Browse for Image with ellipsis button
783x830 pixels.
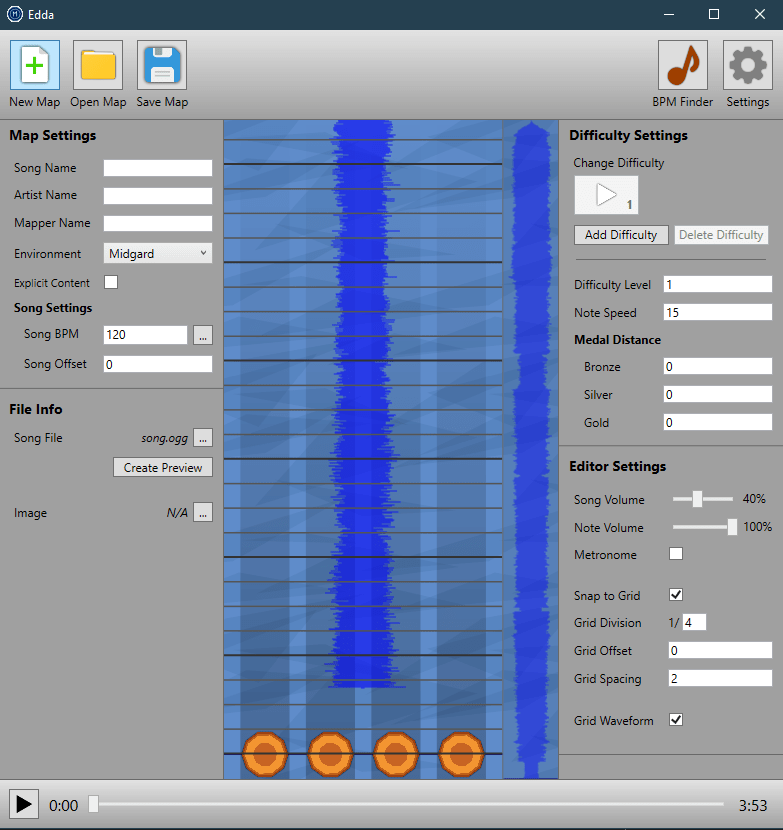(x=203, y=512)
